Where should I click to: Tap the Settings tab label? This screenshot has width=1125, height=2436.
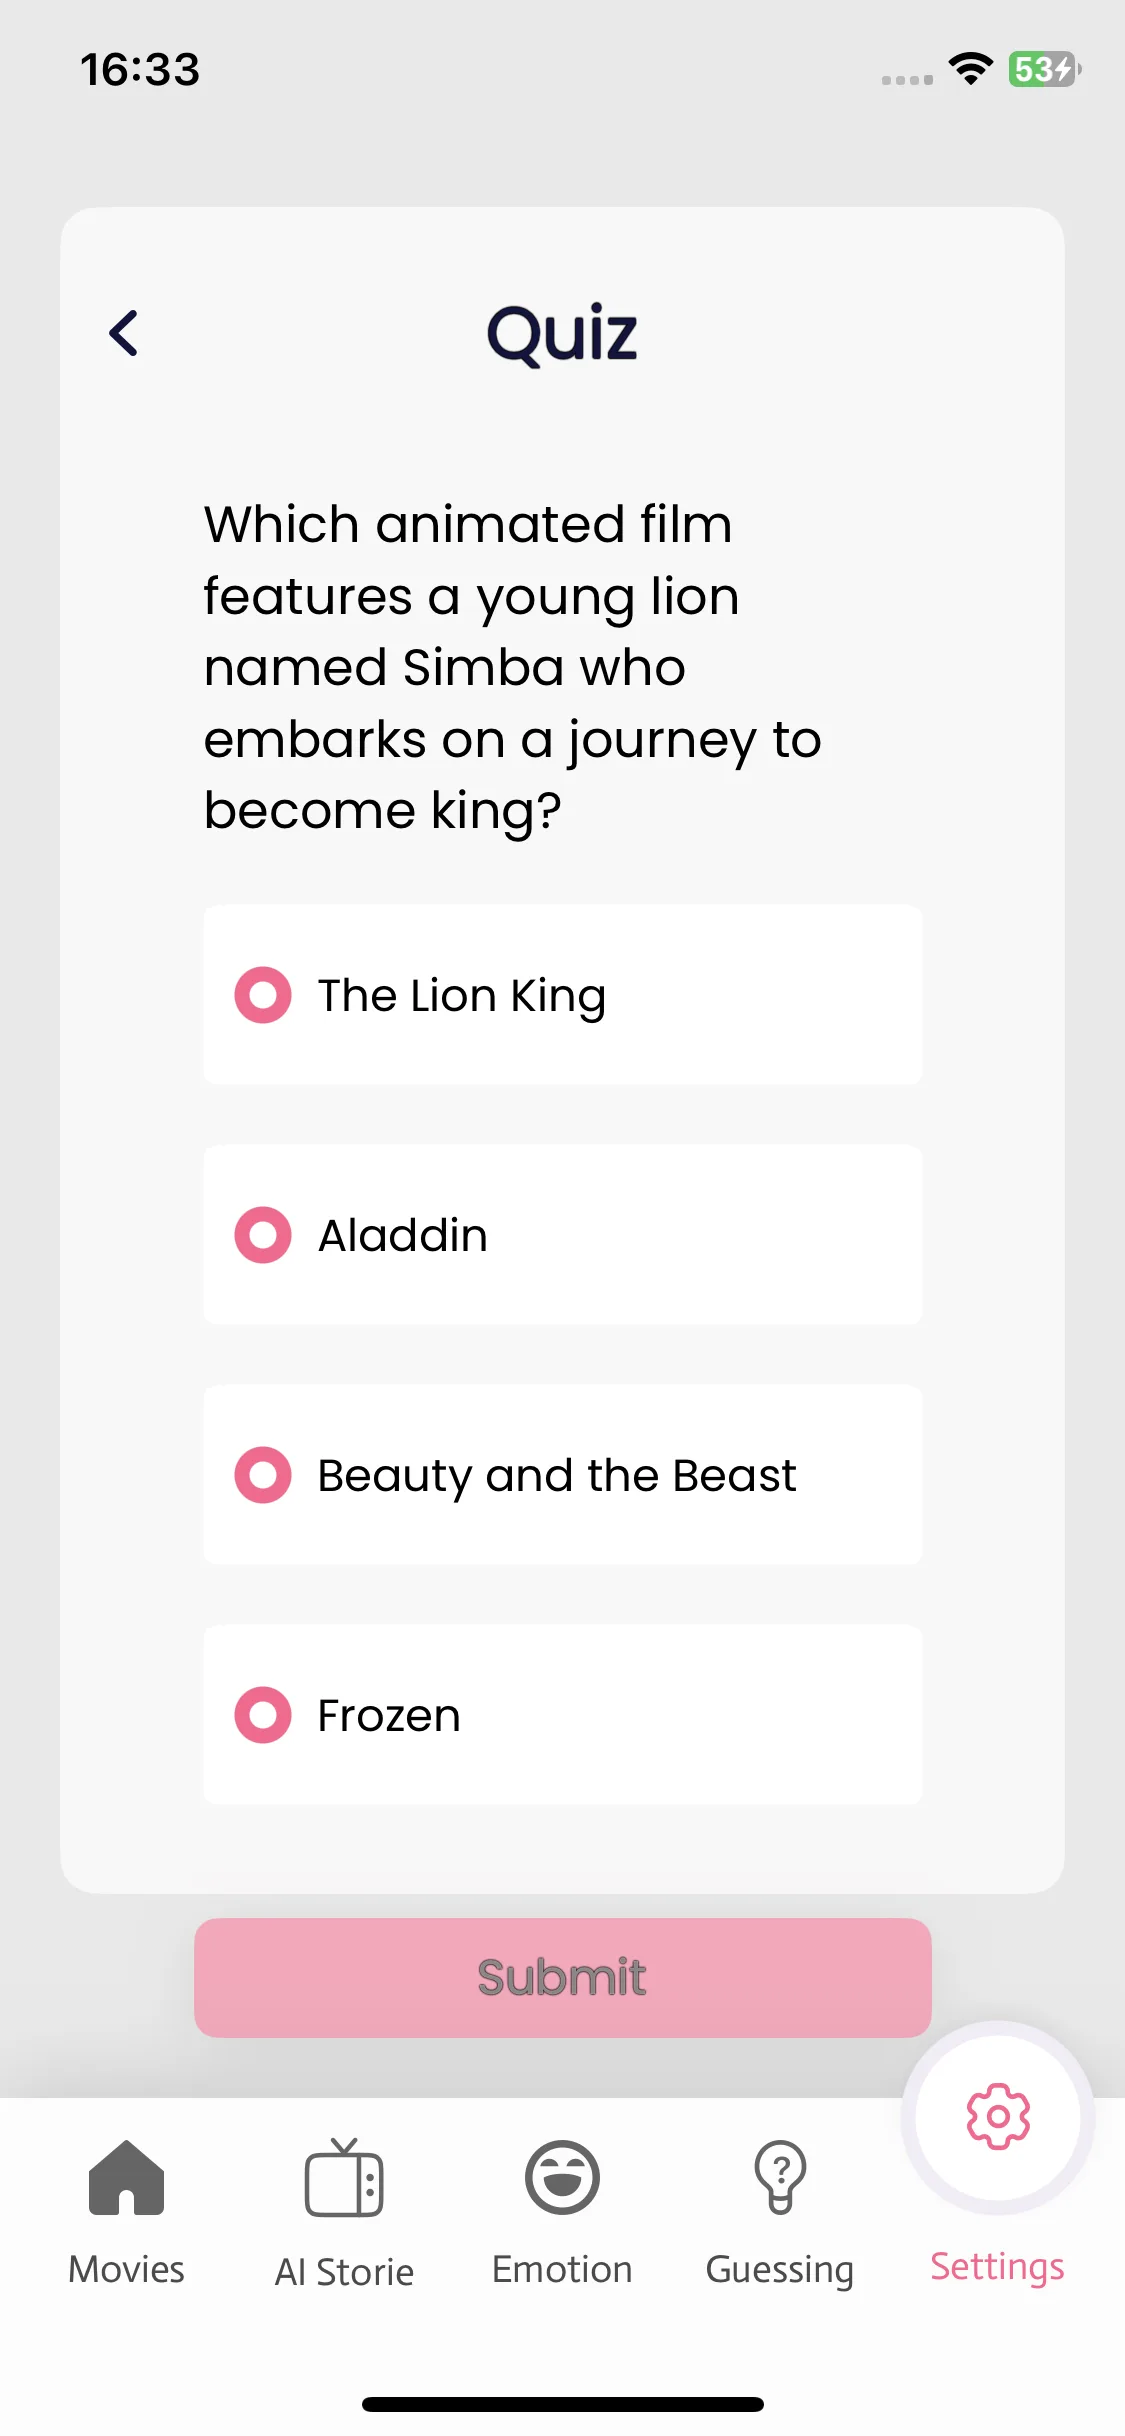coord(998,2267)
